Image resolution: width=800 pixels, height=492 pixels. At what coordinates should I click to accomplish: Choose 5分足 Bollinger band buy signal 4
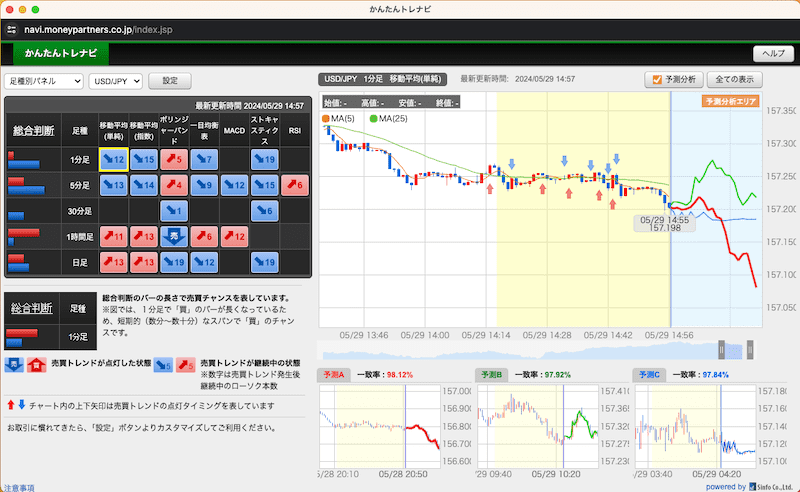pyautogui.click(x=174, y=185)
